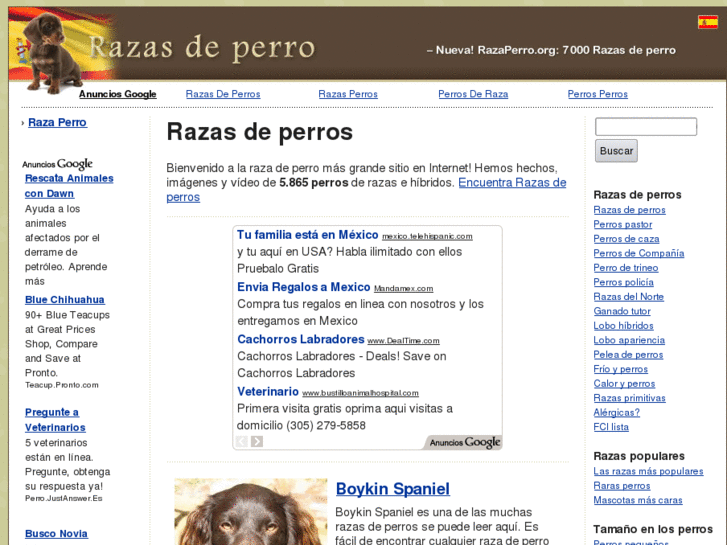Click the puppy logo image in header
The image size is (727, 545).
point(51,53)
